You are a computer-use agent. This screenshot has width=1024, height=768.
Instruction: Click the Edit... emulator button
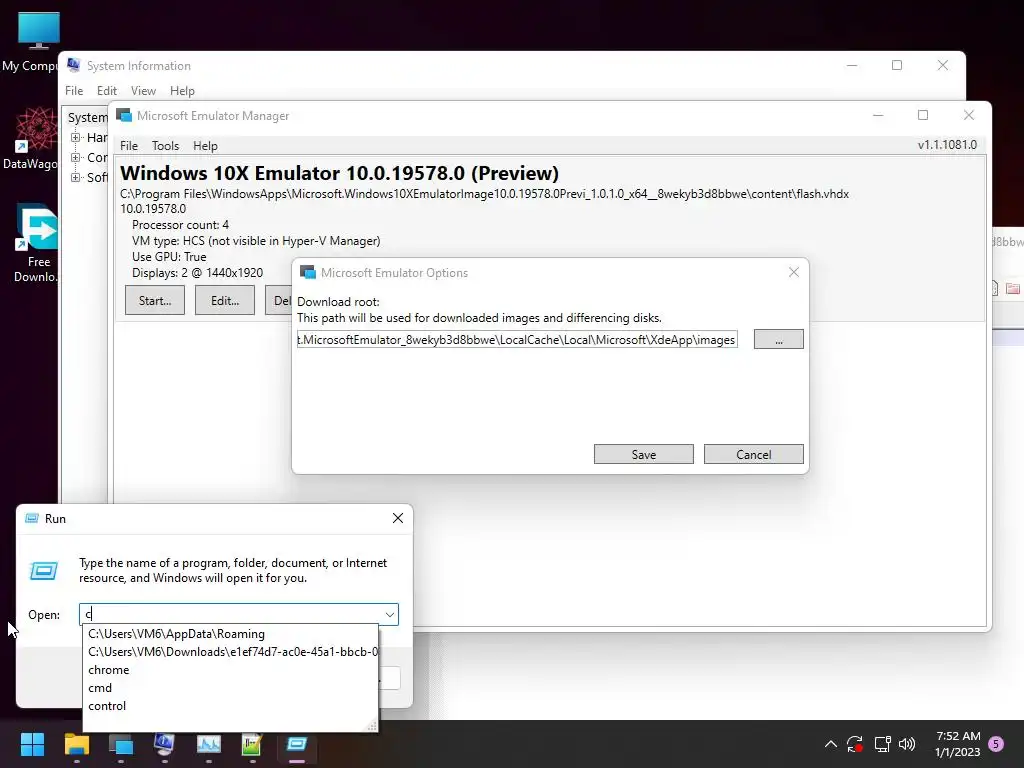(225, 300)
